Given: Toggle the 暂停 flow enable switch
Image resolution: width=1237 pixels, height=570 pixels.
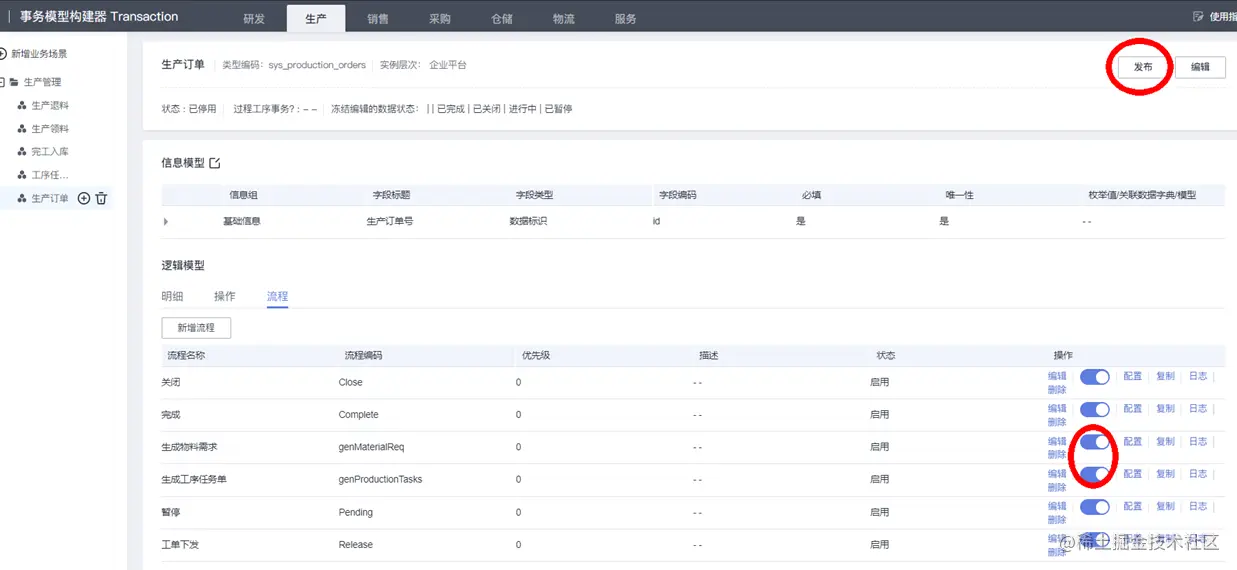Looking at the screenshot, I should click(1095, 506).
